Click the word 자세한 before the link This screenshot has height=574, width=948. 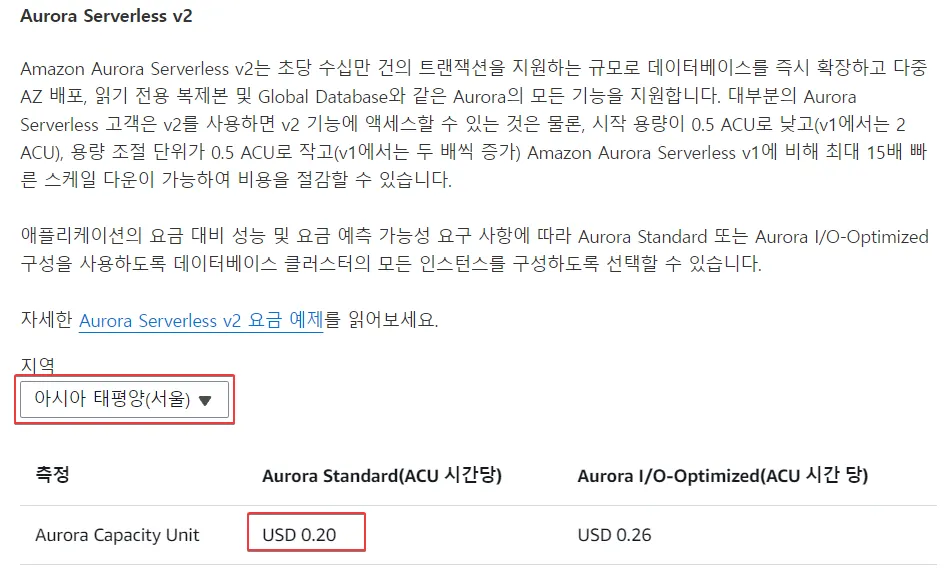coord(46,321)
